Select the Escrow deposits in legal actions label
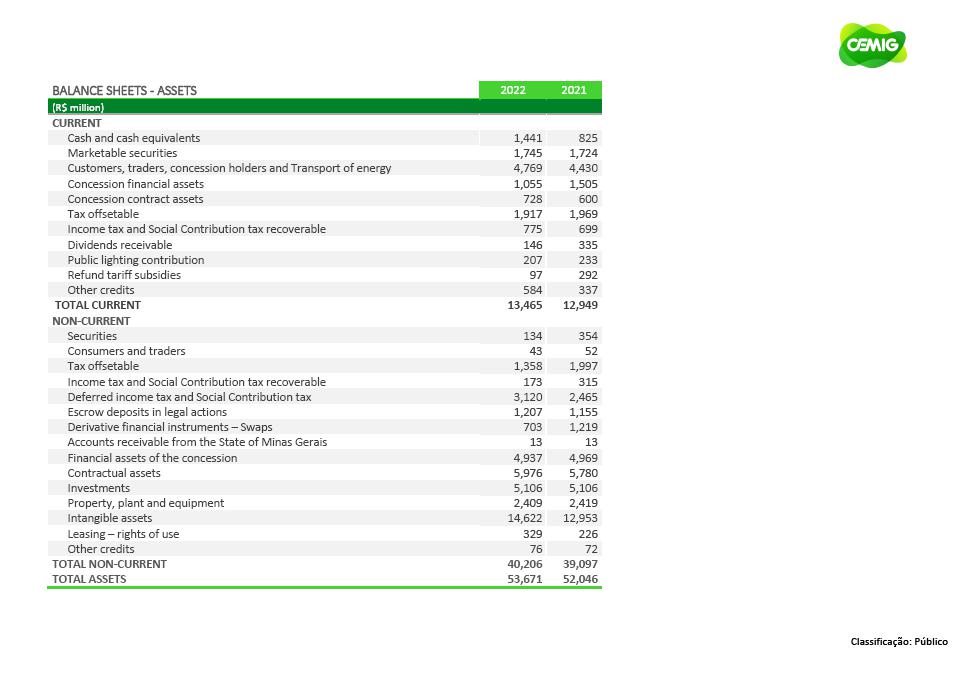The width and height of the screenshot is (954, 674). tap(147, 412)
